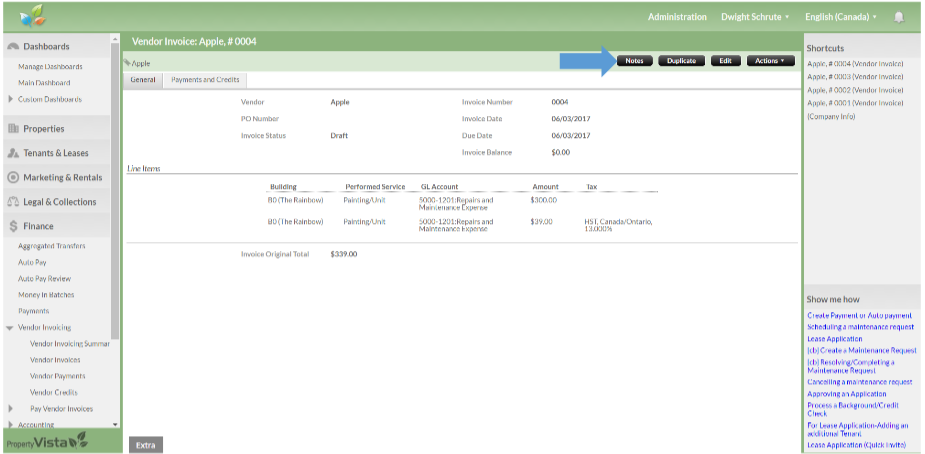Expand the Custom Dashboards tree item
Screen dimensions: 925x454
[10, 99]
